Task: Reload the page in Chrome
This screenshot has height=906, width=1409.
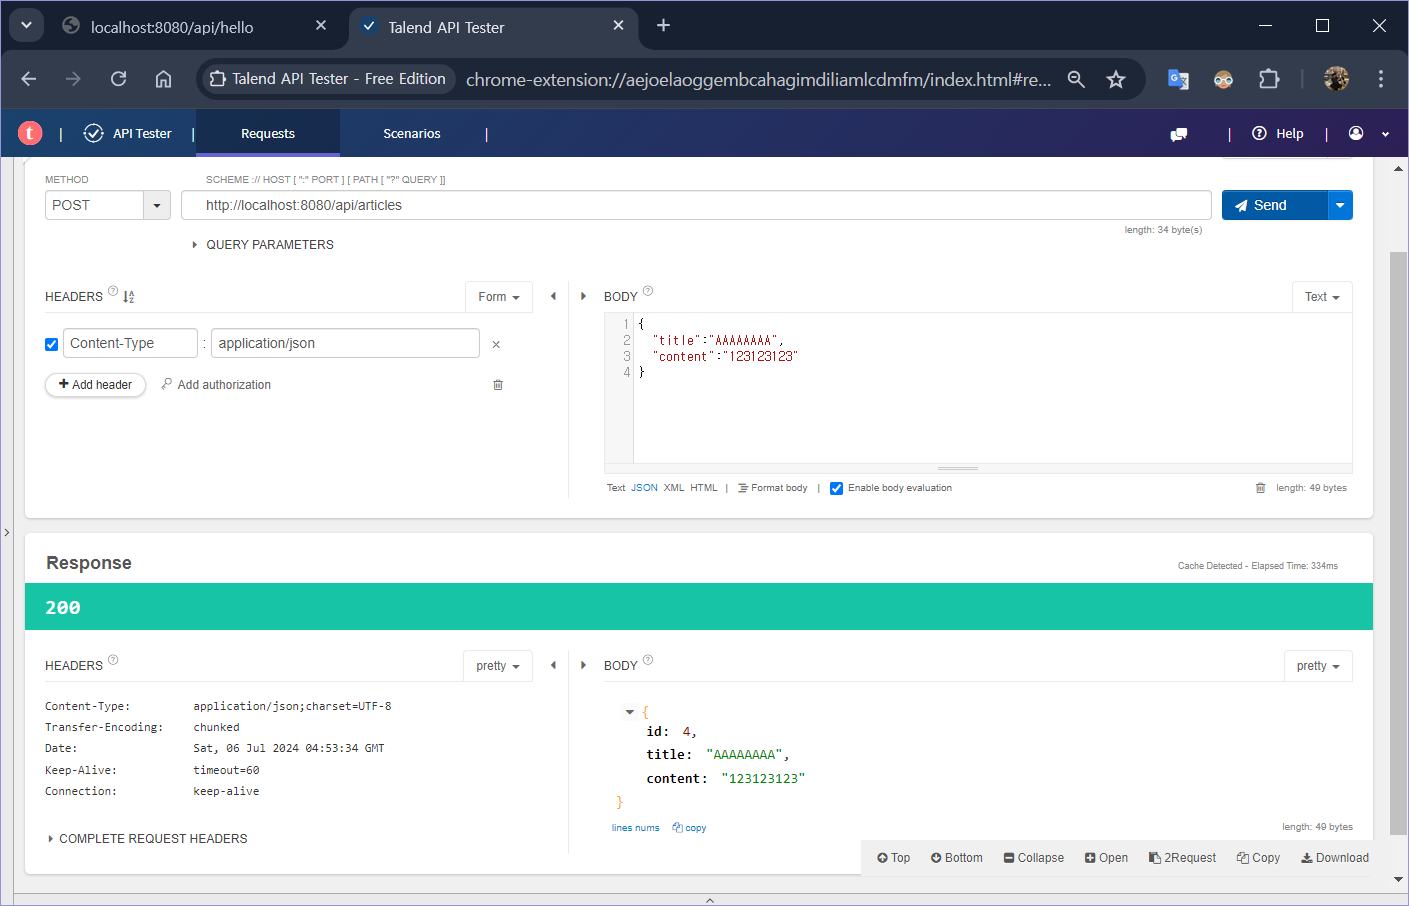Action: [x=118, y=79]
